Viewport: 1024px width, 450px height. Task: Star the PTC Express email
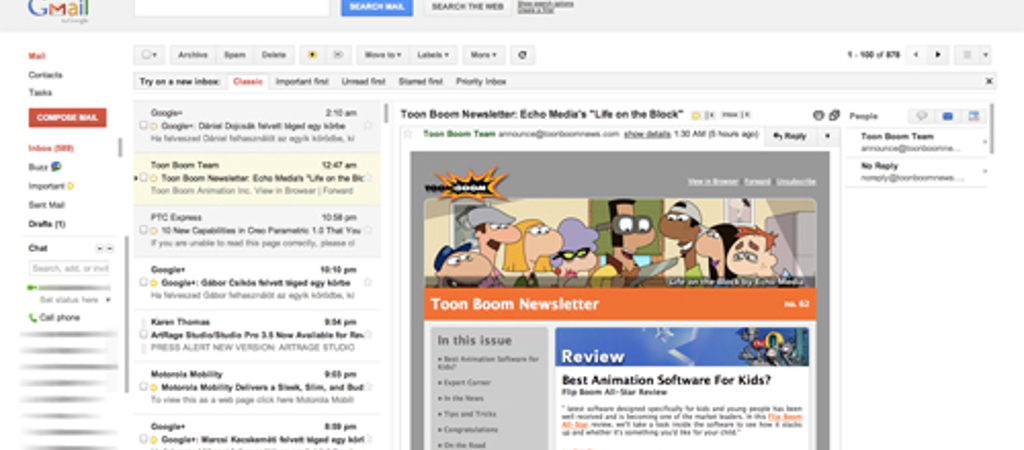pos(368,230)
